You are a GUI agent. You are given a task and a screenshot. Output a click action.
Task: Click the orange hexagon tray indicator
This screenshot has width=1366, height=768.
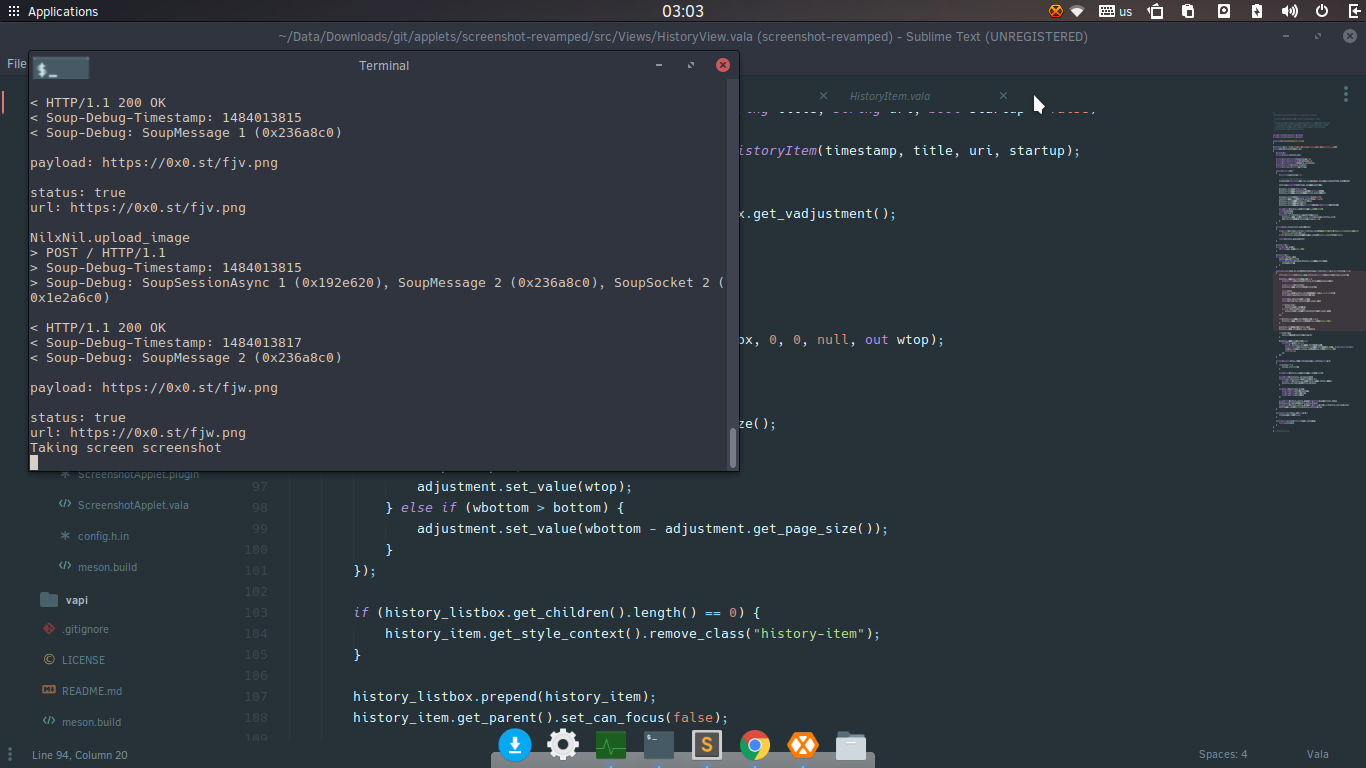coord(1055,12)
